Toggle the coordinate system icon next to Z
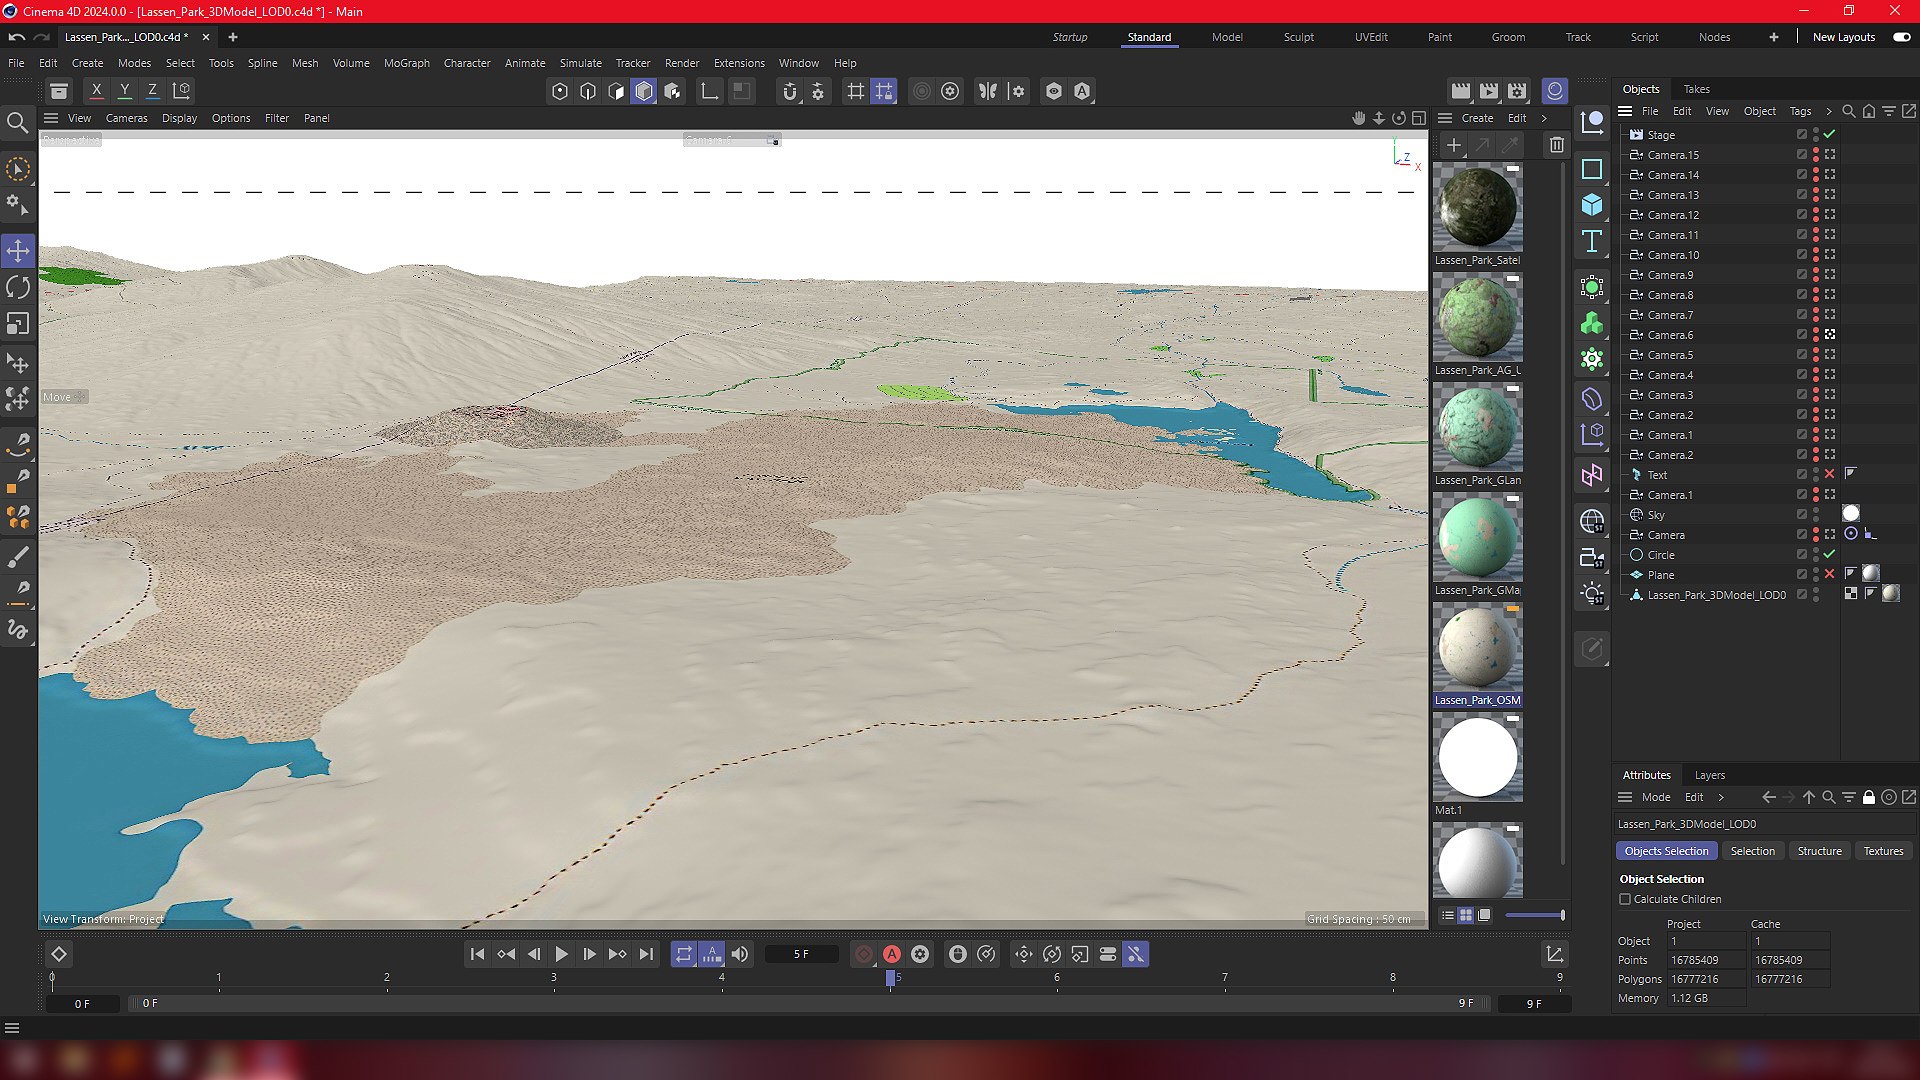1920x1080 pixels. tap(181, 91)
